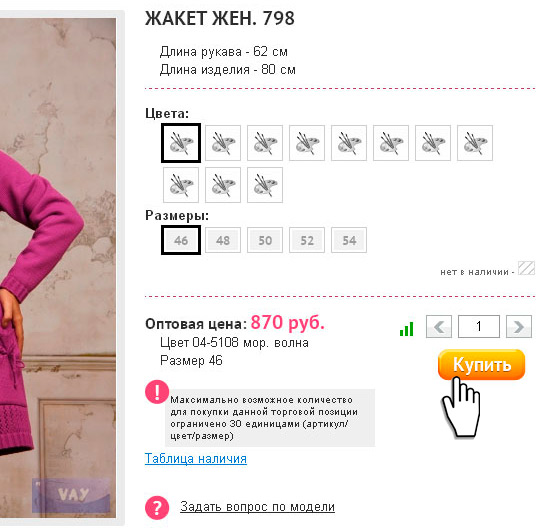Pick the third swatch in second color row

(x=265, y=185)
